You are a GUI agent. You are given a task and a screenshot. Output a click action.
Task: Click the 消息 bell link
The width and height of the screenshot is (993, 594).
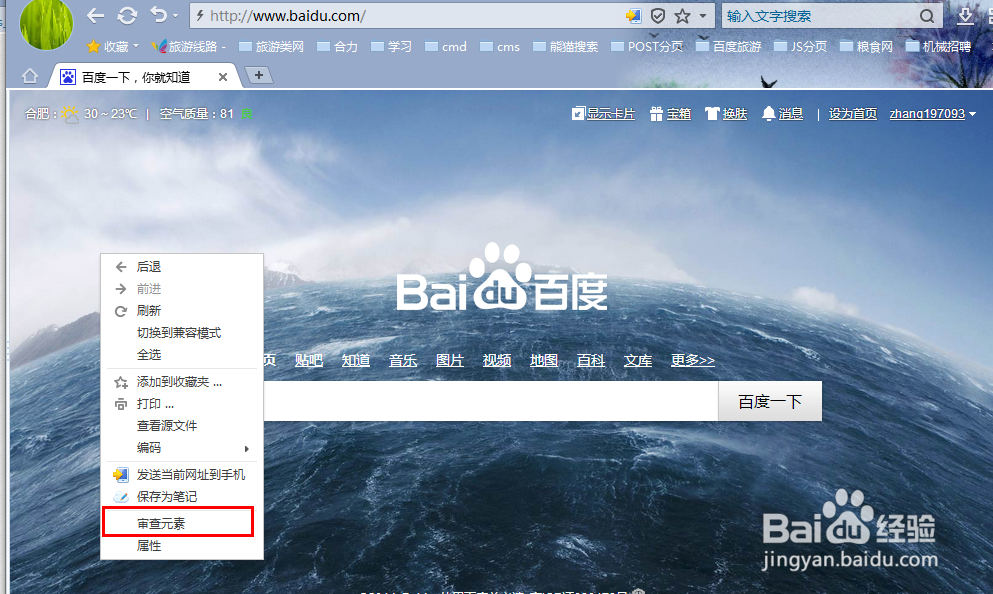click(x=783, y=114)
